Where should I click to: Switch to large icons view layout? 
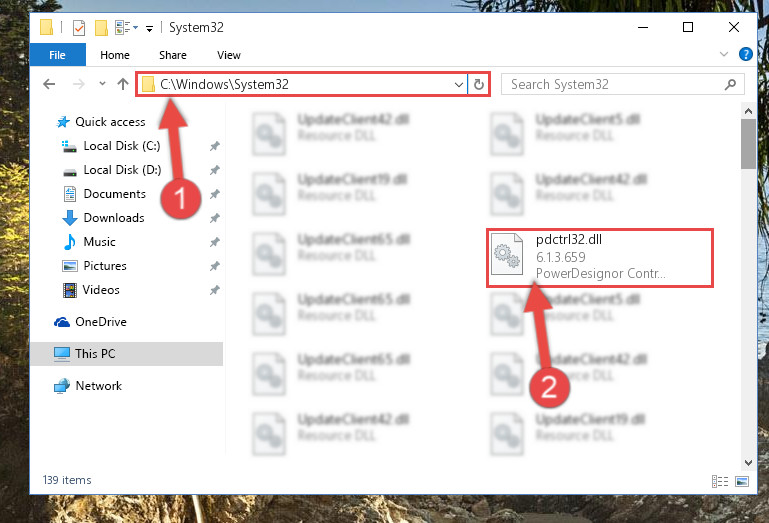click(x=742, y=481)
